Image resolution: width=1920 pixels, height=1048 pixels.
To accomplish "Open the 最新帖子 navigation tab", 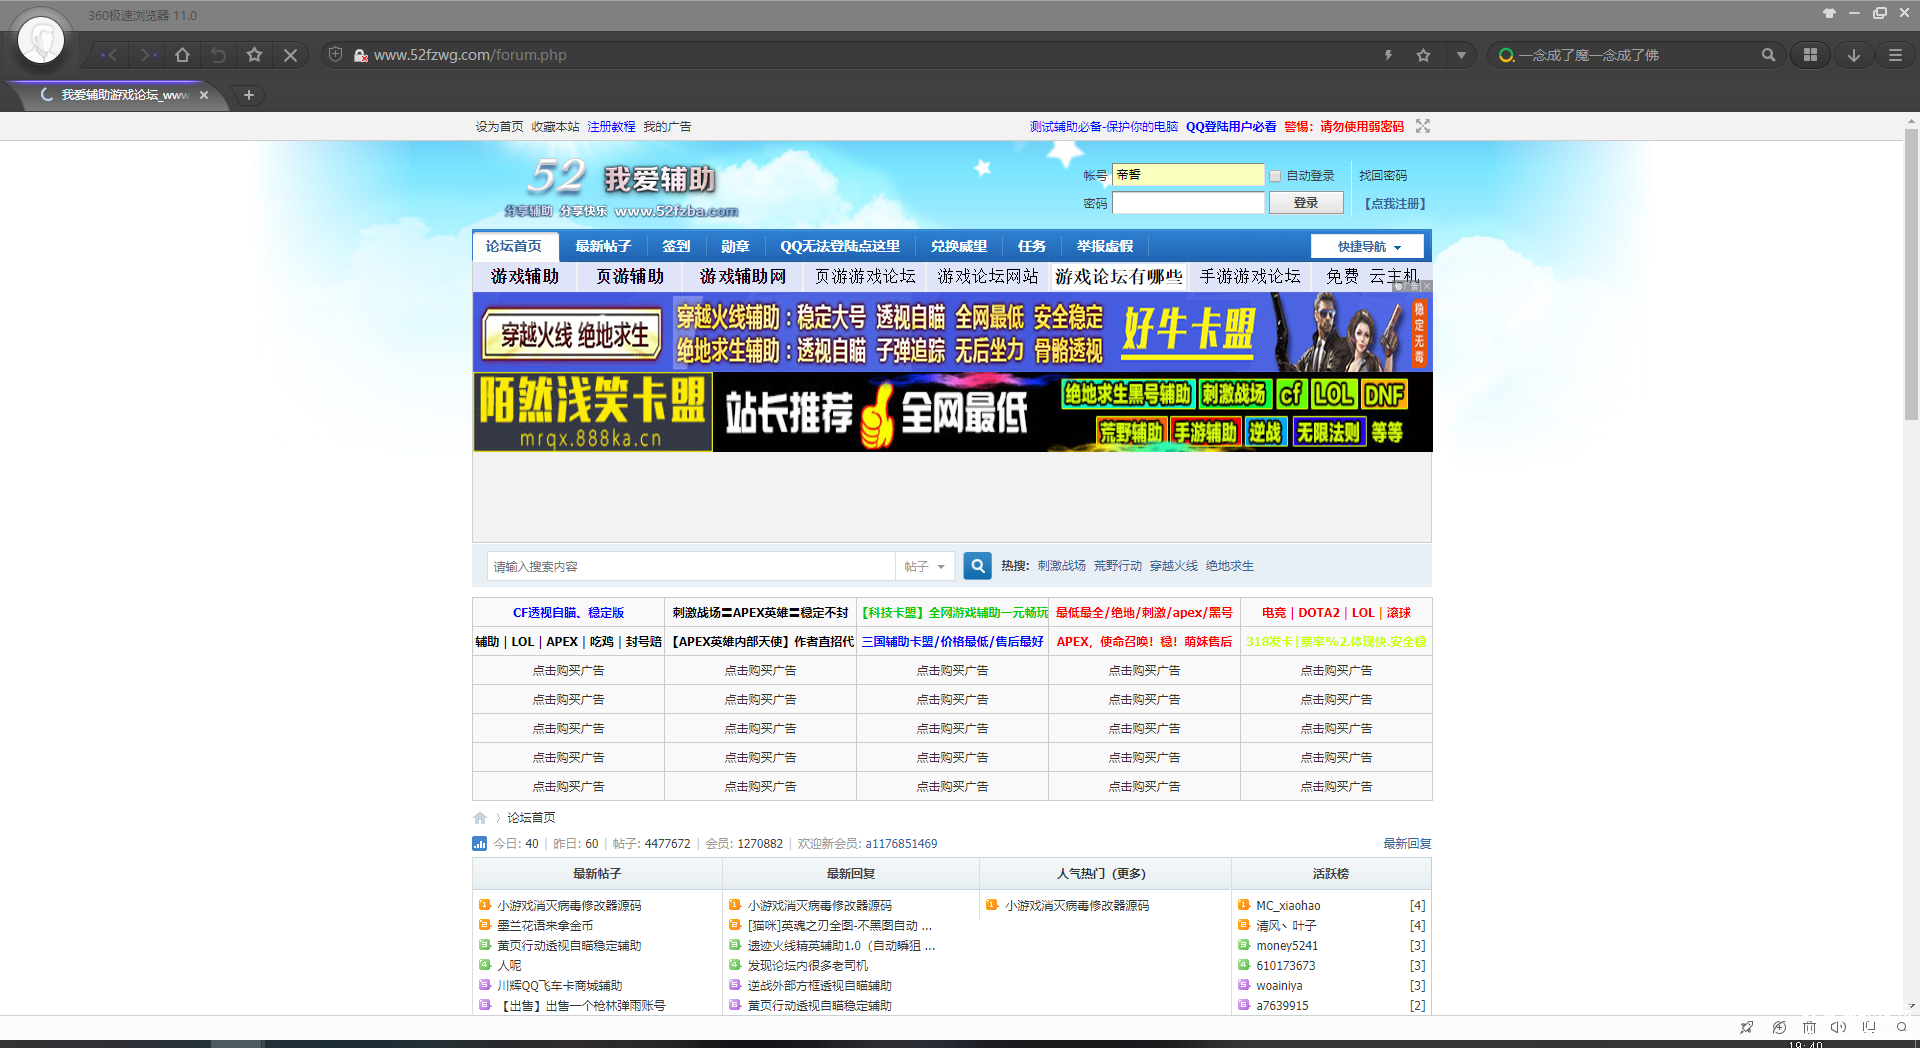I will click(603, 247).
